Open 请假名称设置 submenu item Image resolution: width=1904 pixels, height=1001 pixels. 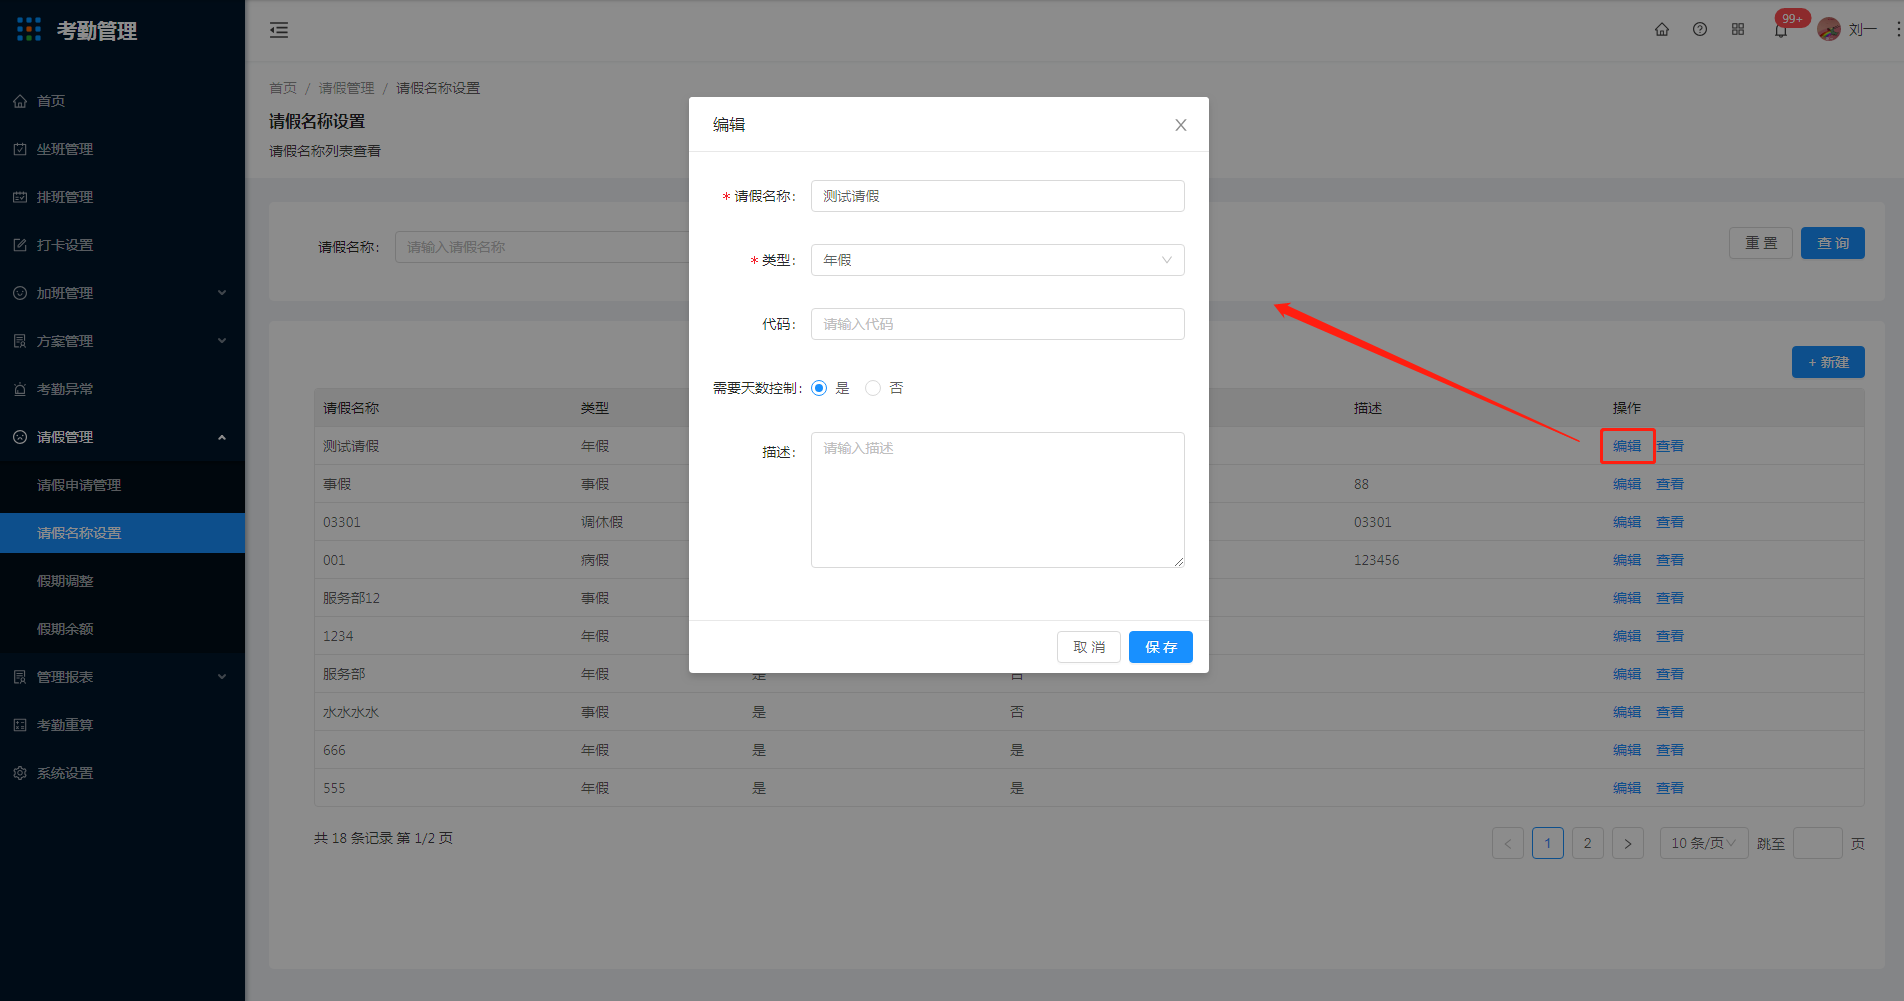[122, 533]
